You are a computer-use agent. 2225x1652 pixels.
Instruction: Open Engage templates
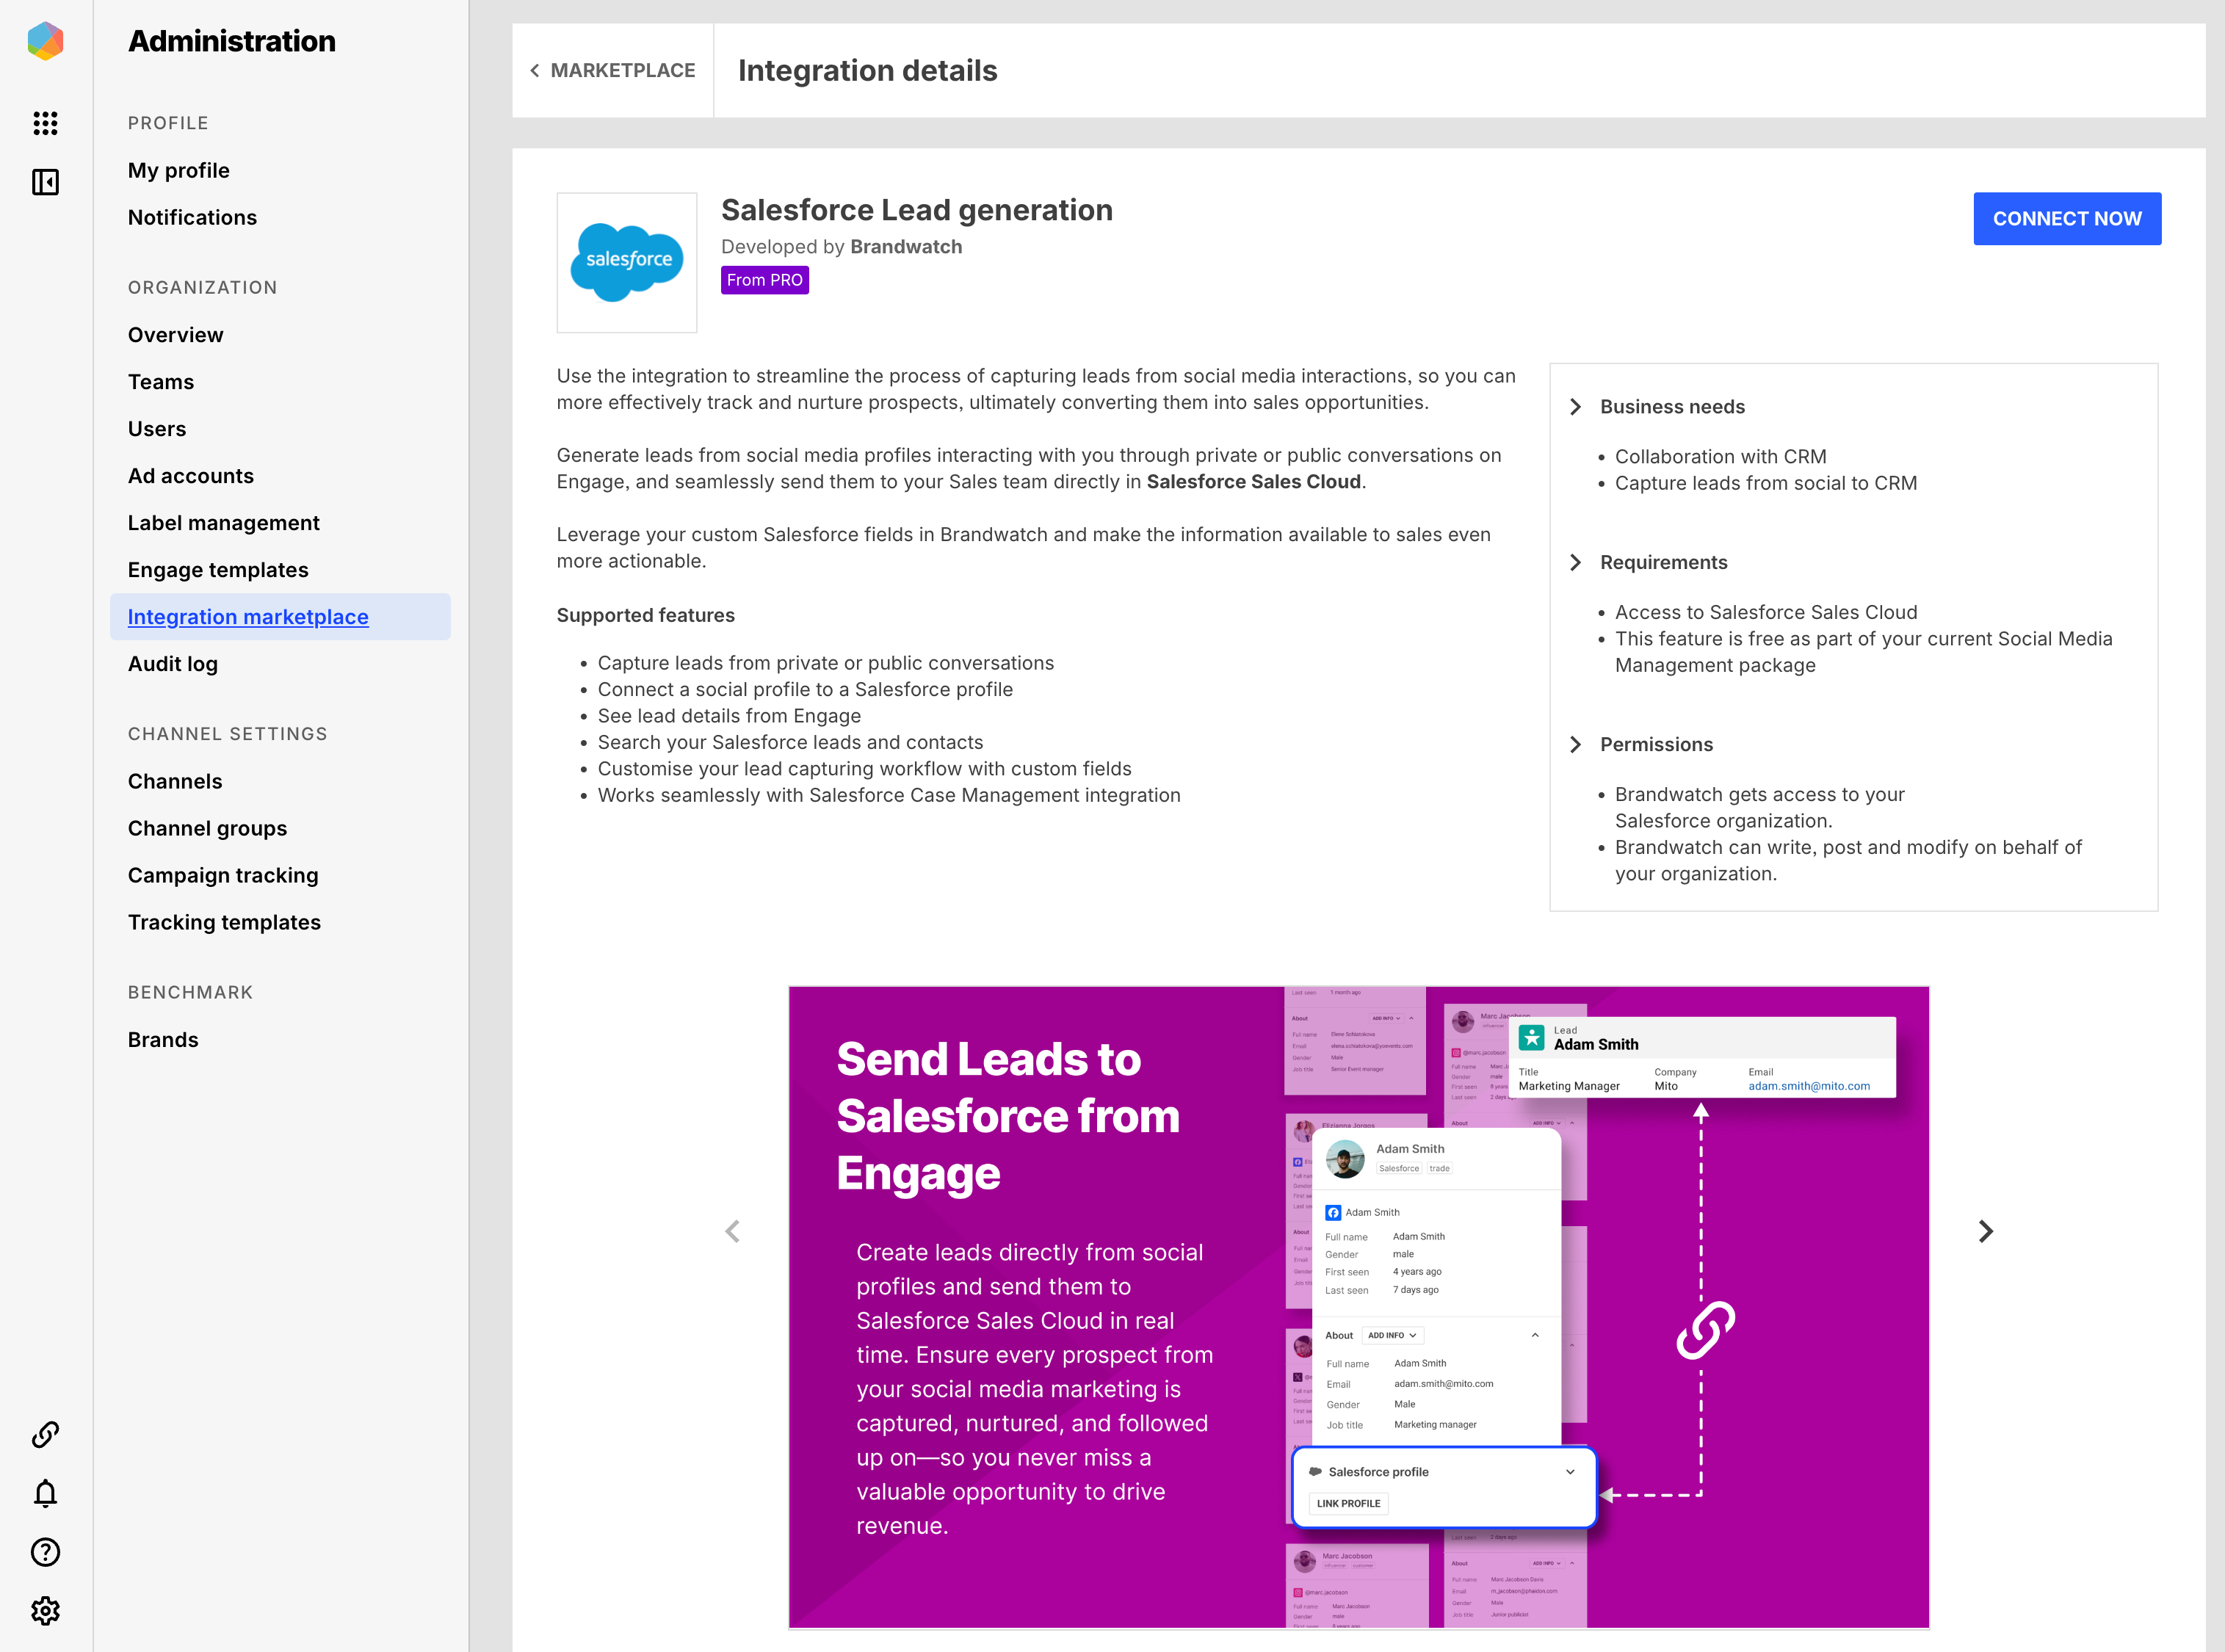[218, 570]
